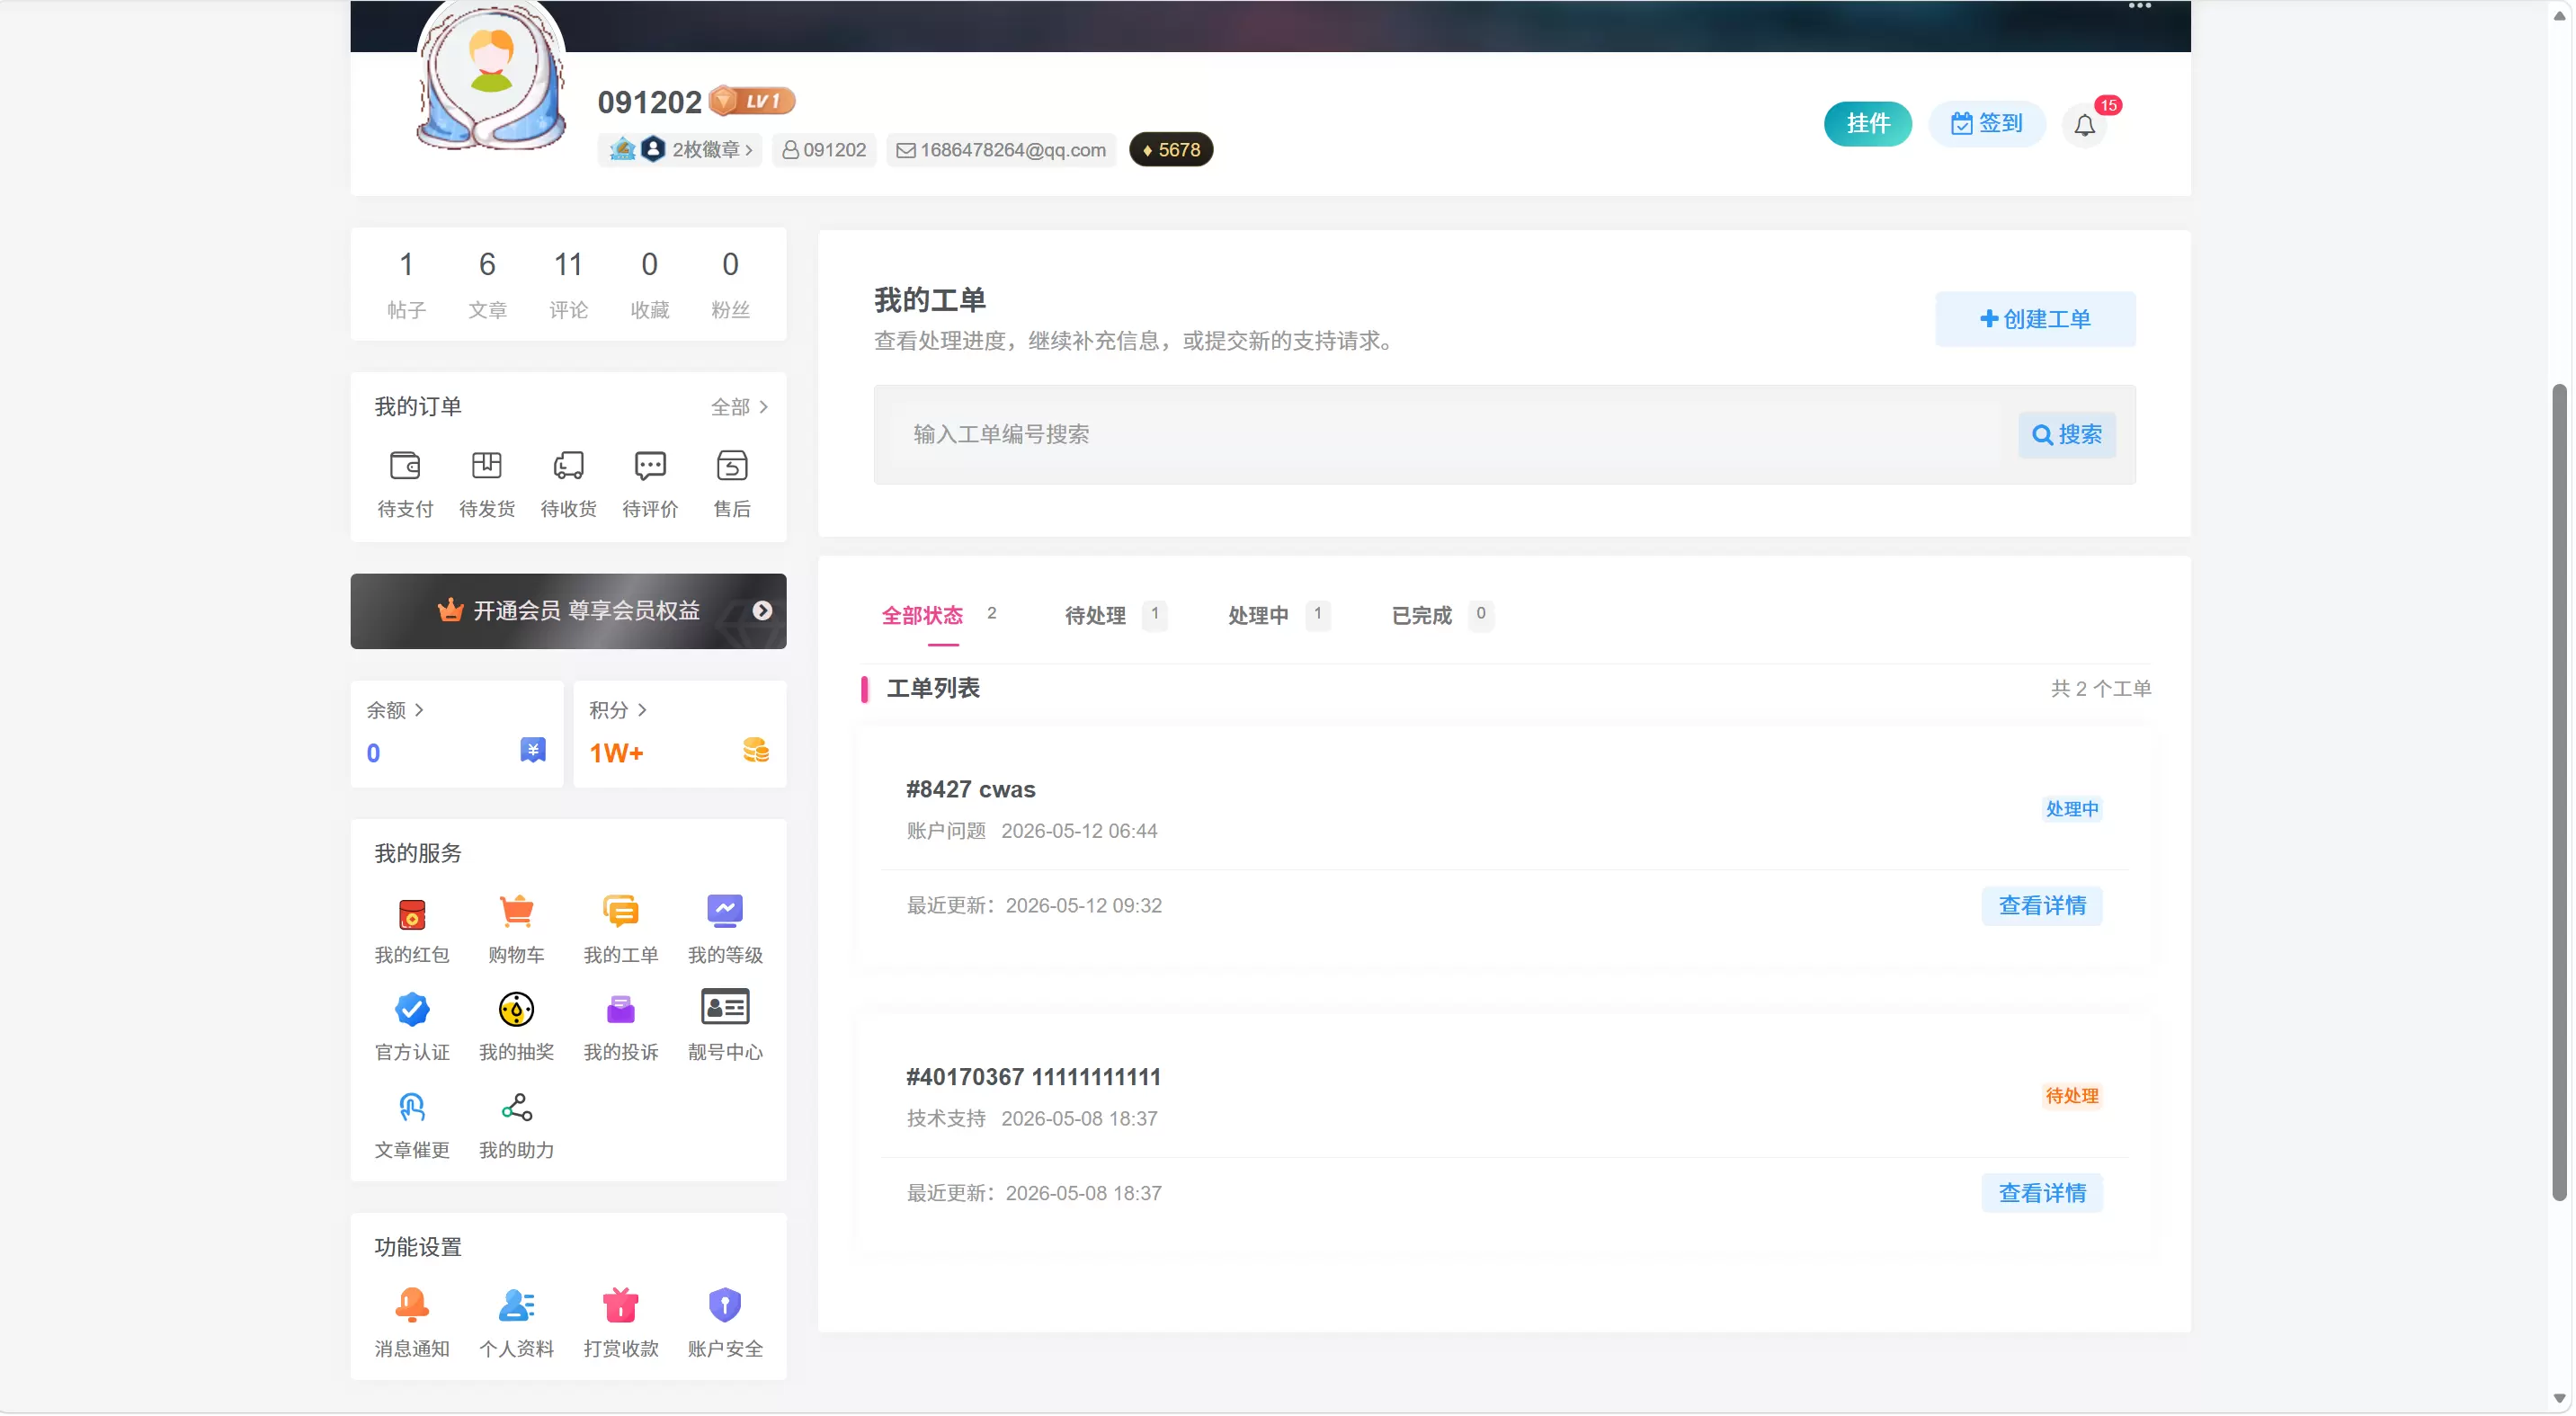View details of ticket #8427 cwas

(x=2044, y=907)
